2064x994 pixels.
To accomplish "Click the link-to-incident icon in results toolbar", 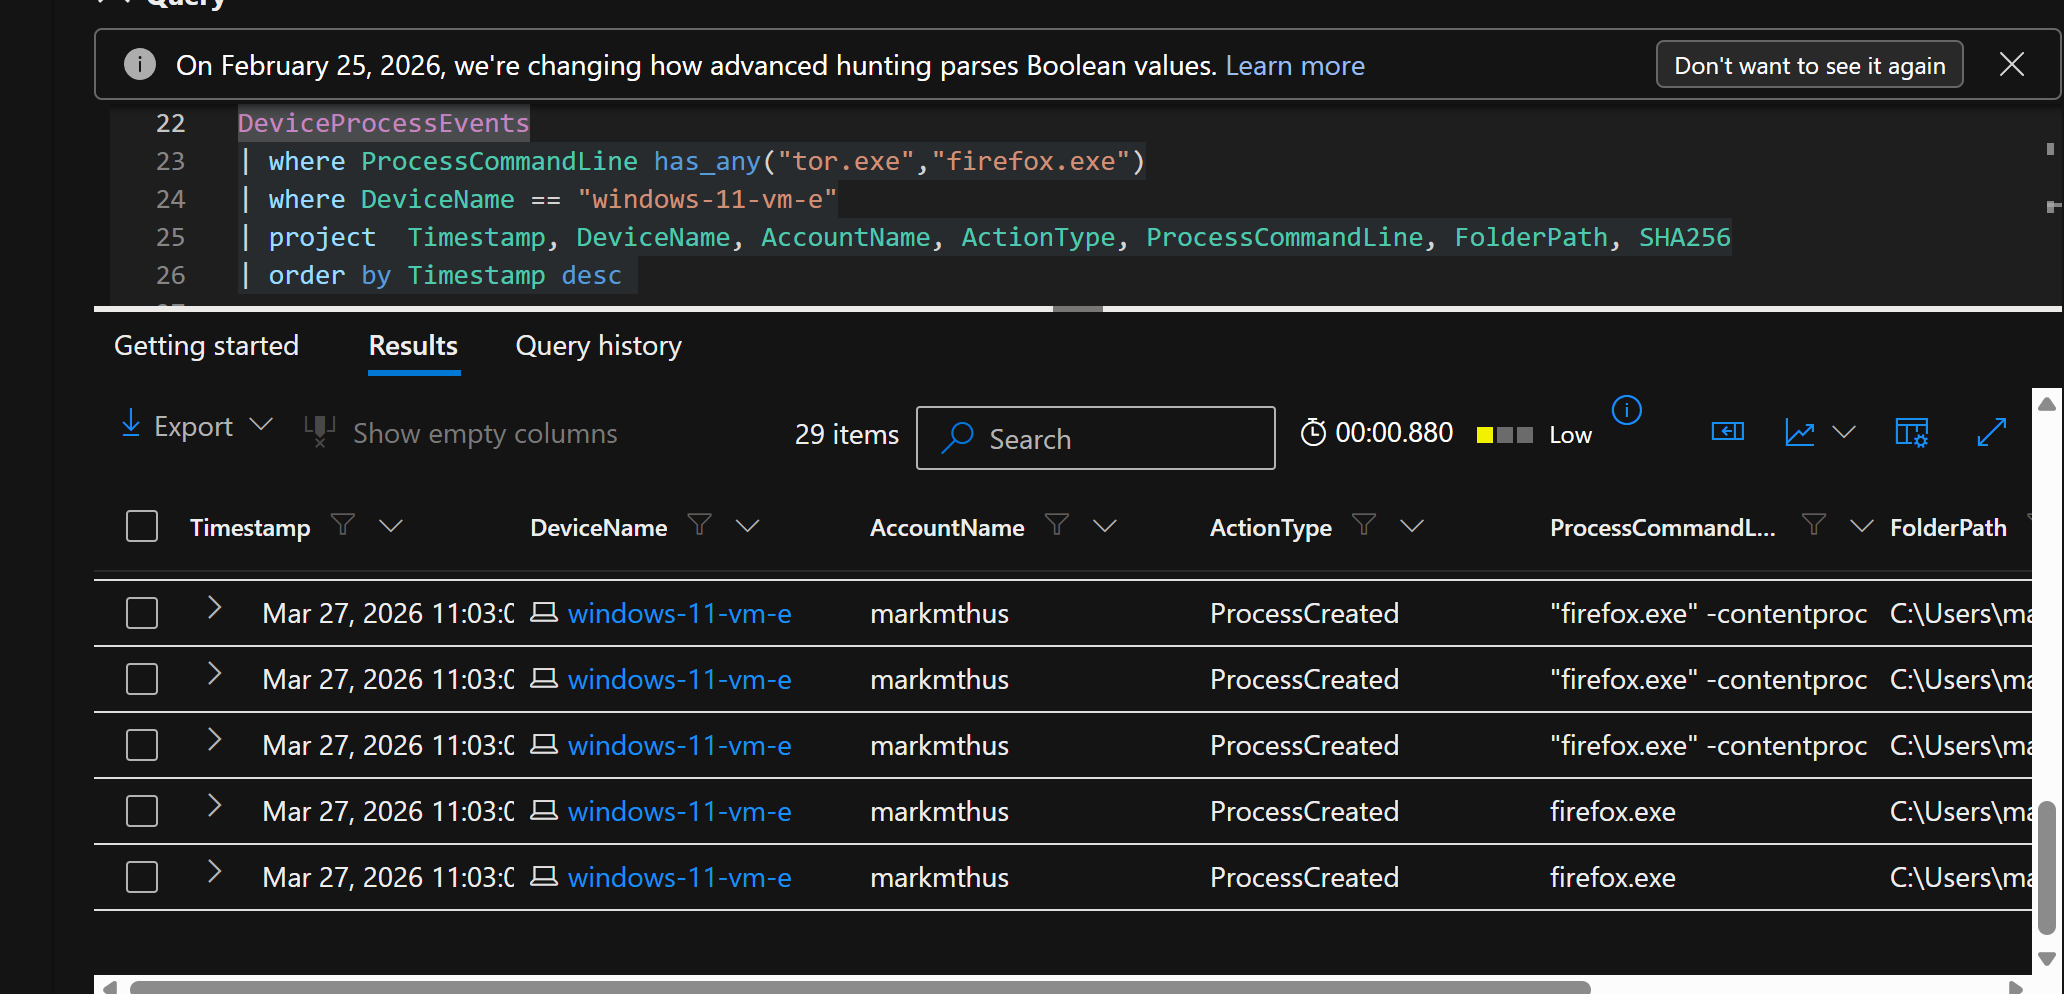I will click(1727, 432).
